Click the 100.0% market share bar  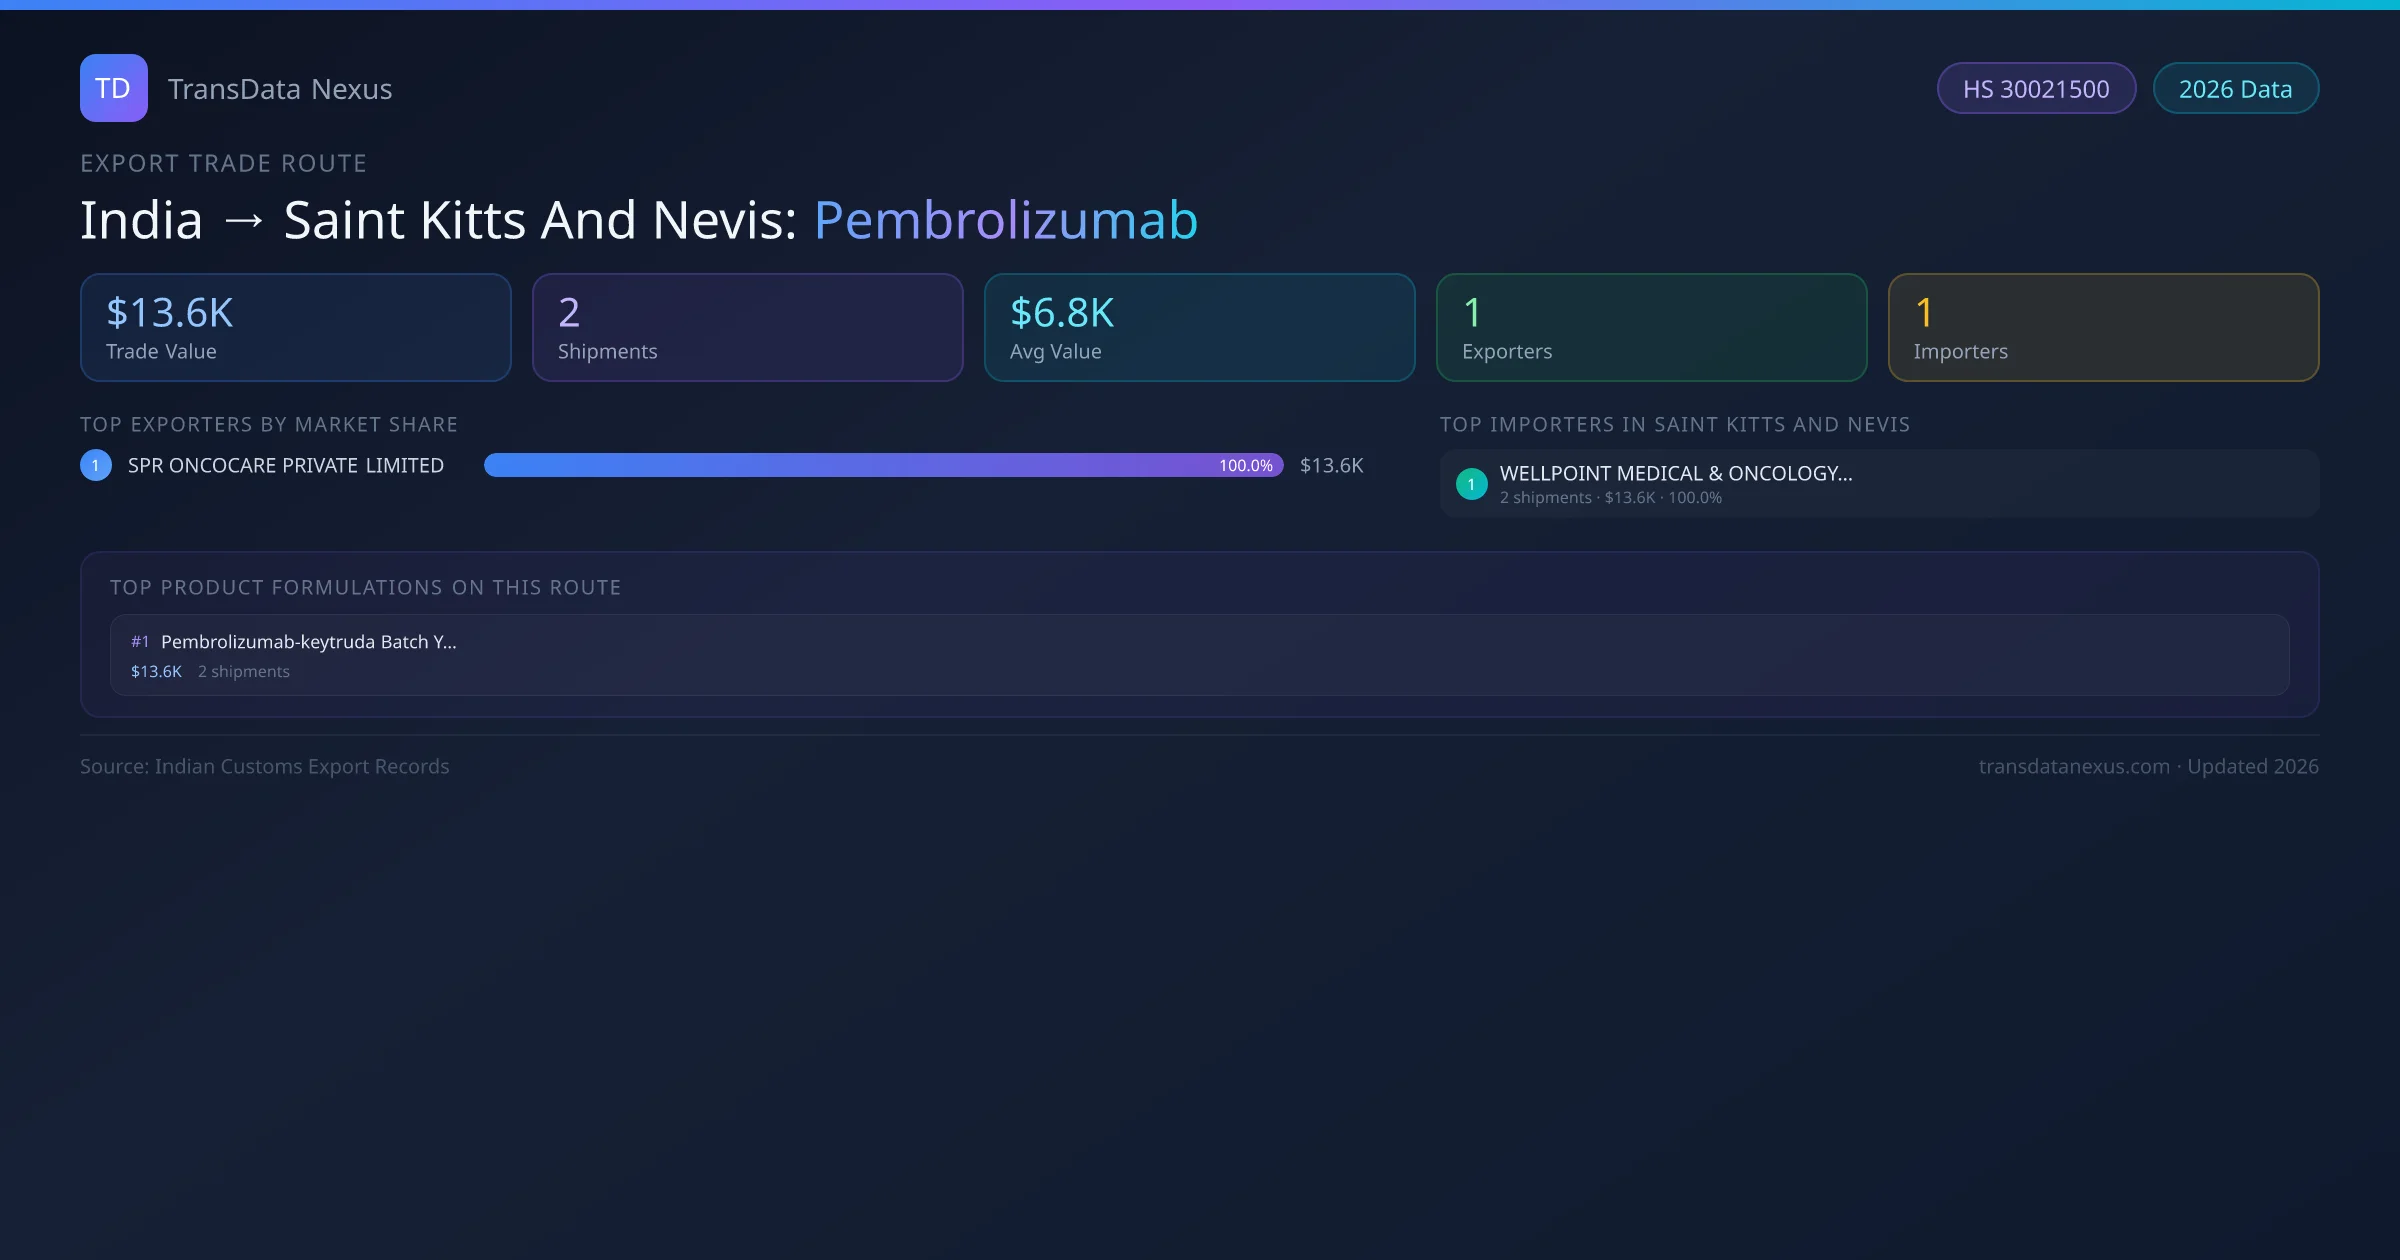click(883, 465)
